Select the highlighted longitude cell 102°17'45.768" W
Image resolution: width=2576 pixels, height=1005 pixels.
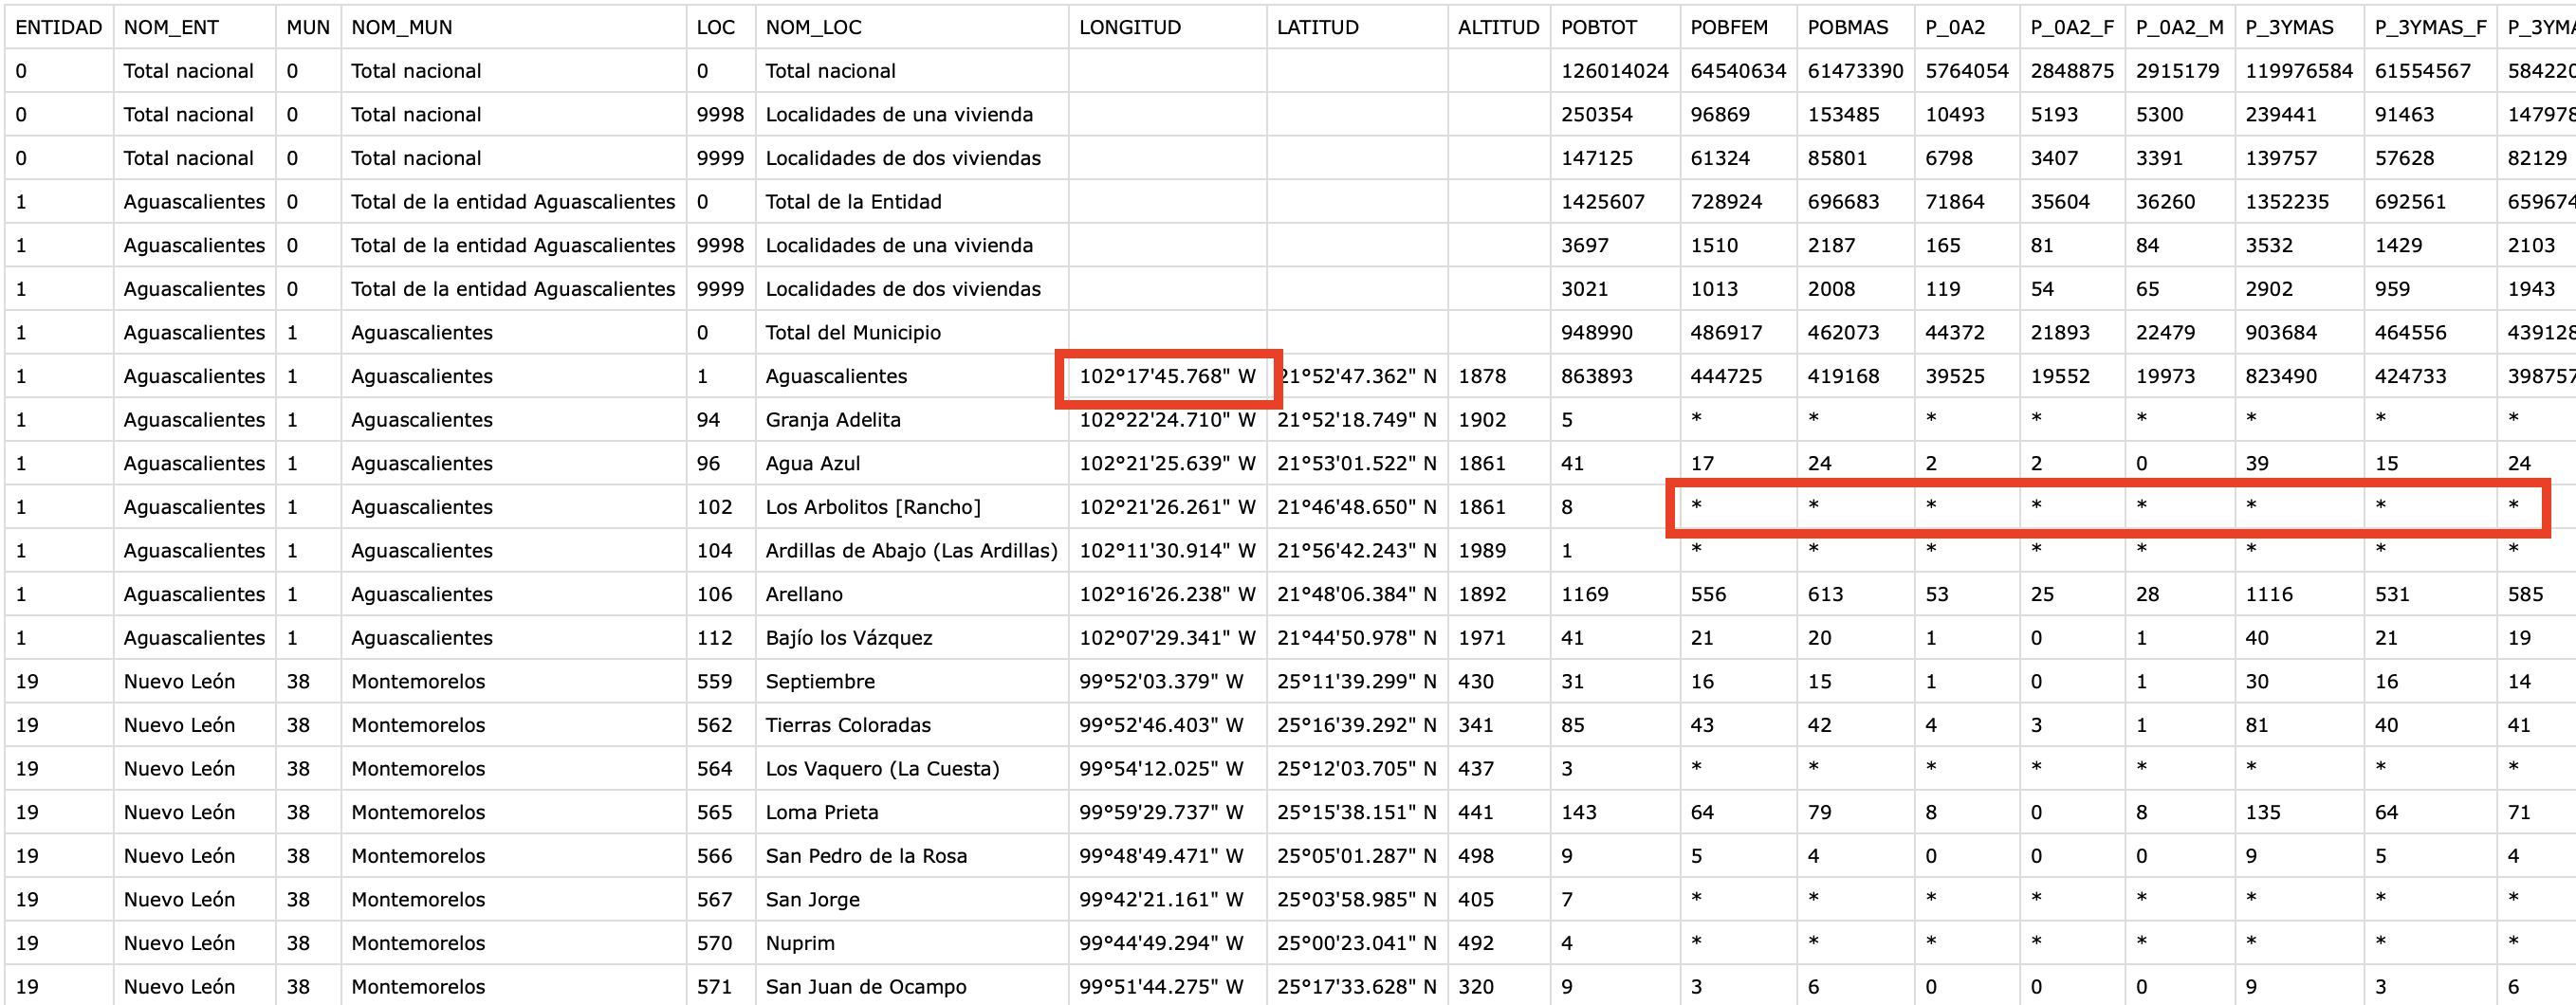click(1166, 377)
